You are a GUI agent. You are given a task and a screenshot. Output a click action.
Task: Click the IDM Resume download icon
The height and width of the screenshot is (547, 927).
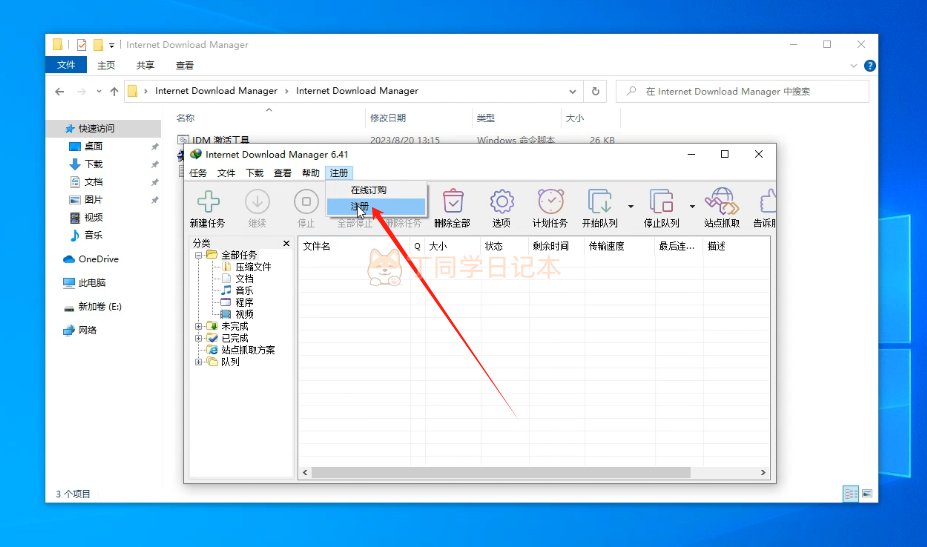point(257,202)
